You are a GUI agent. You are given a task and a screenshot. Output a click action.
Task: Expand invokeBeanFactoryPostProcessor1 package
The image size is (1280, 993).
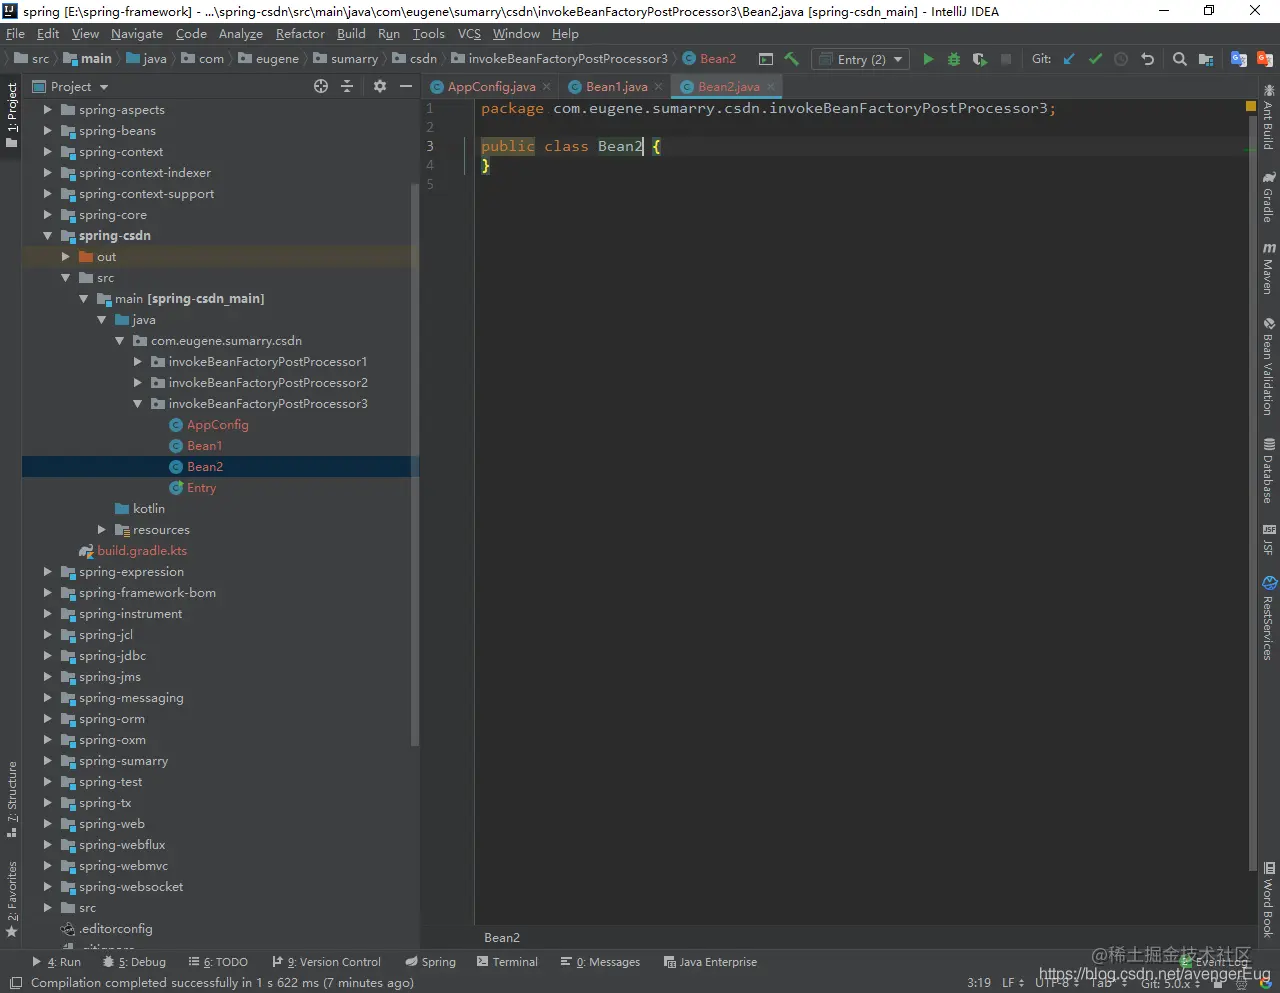point(137,362)
